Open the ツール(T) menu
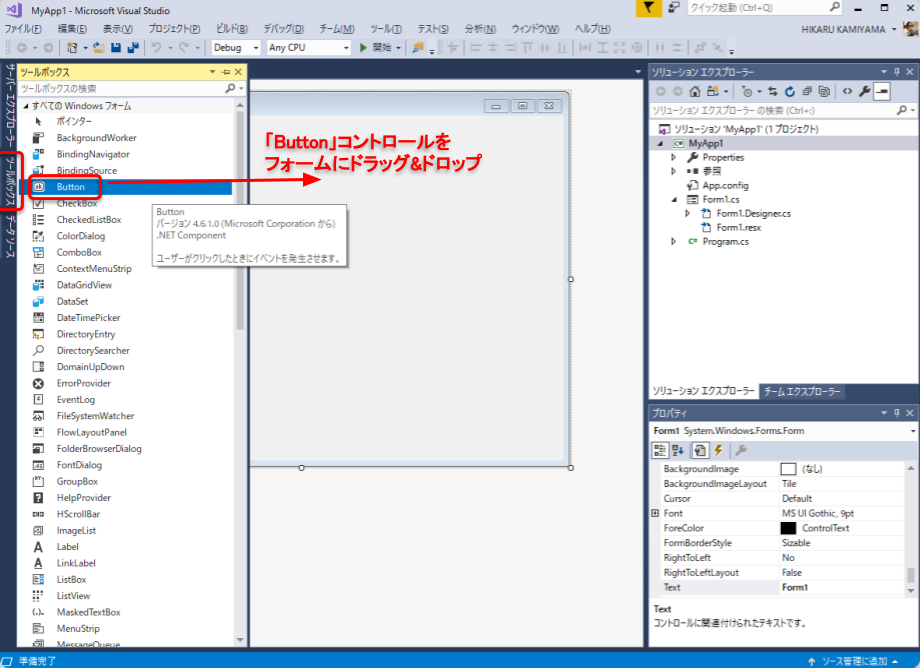Viewport: 920px width, 668px height. pyautogui.click(x=385, y=29)
